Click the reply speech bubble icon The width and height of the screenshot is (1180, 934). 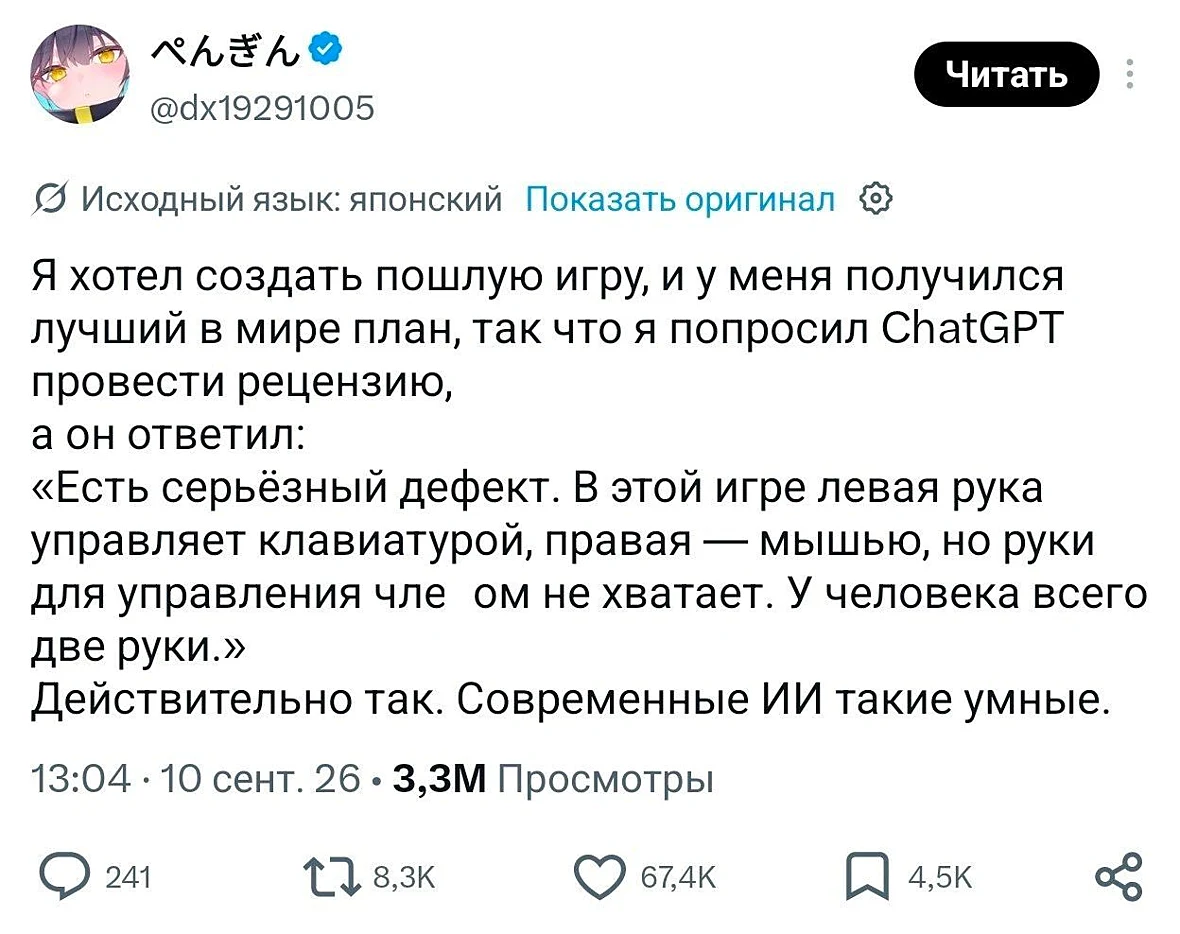(65, 877)
